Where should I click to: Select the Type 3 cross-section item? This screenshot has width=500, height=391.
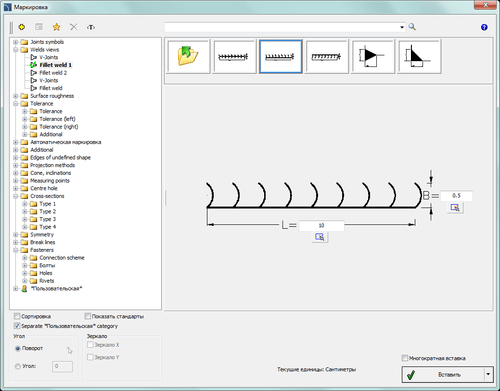point(48,219)
